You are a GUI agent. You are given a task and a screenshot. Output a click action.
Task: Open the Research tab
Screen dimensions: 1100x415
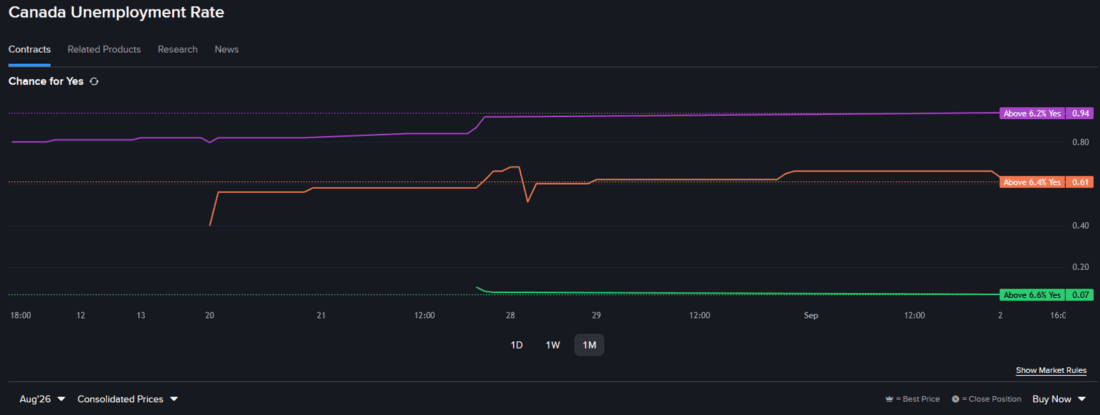(x=177, y=49)
